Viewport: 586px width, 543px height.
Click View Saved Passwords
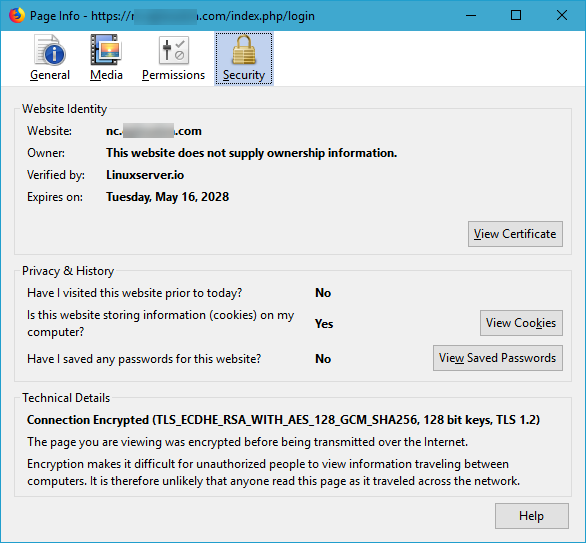497,358
